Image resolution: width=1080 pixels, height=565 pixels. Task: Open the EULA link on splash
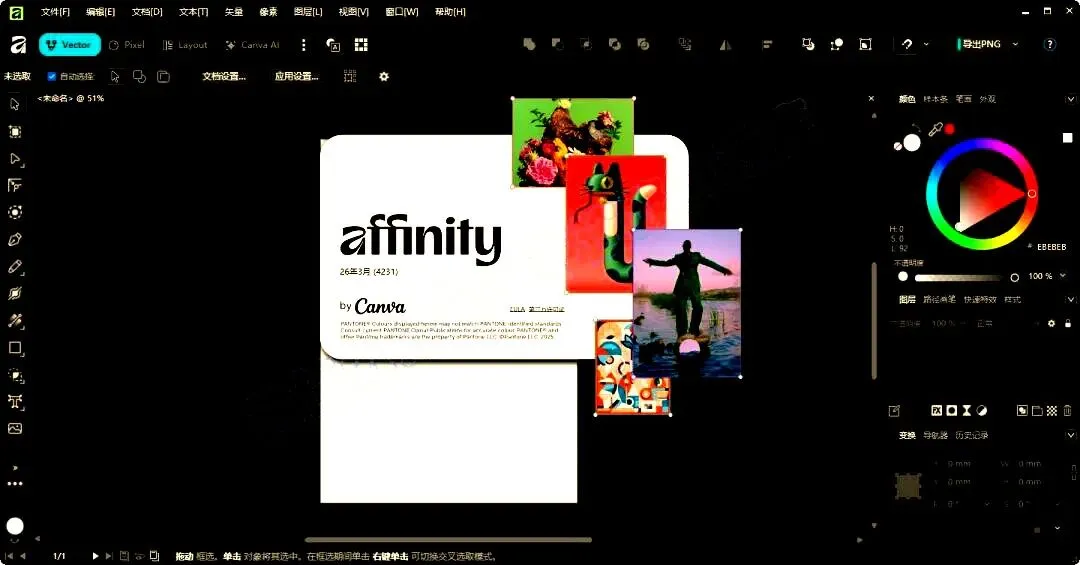517,309
